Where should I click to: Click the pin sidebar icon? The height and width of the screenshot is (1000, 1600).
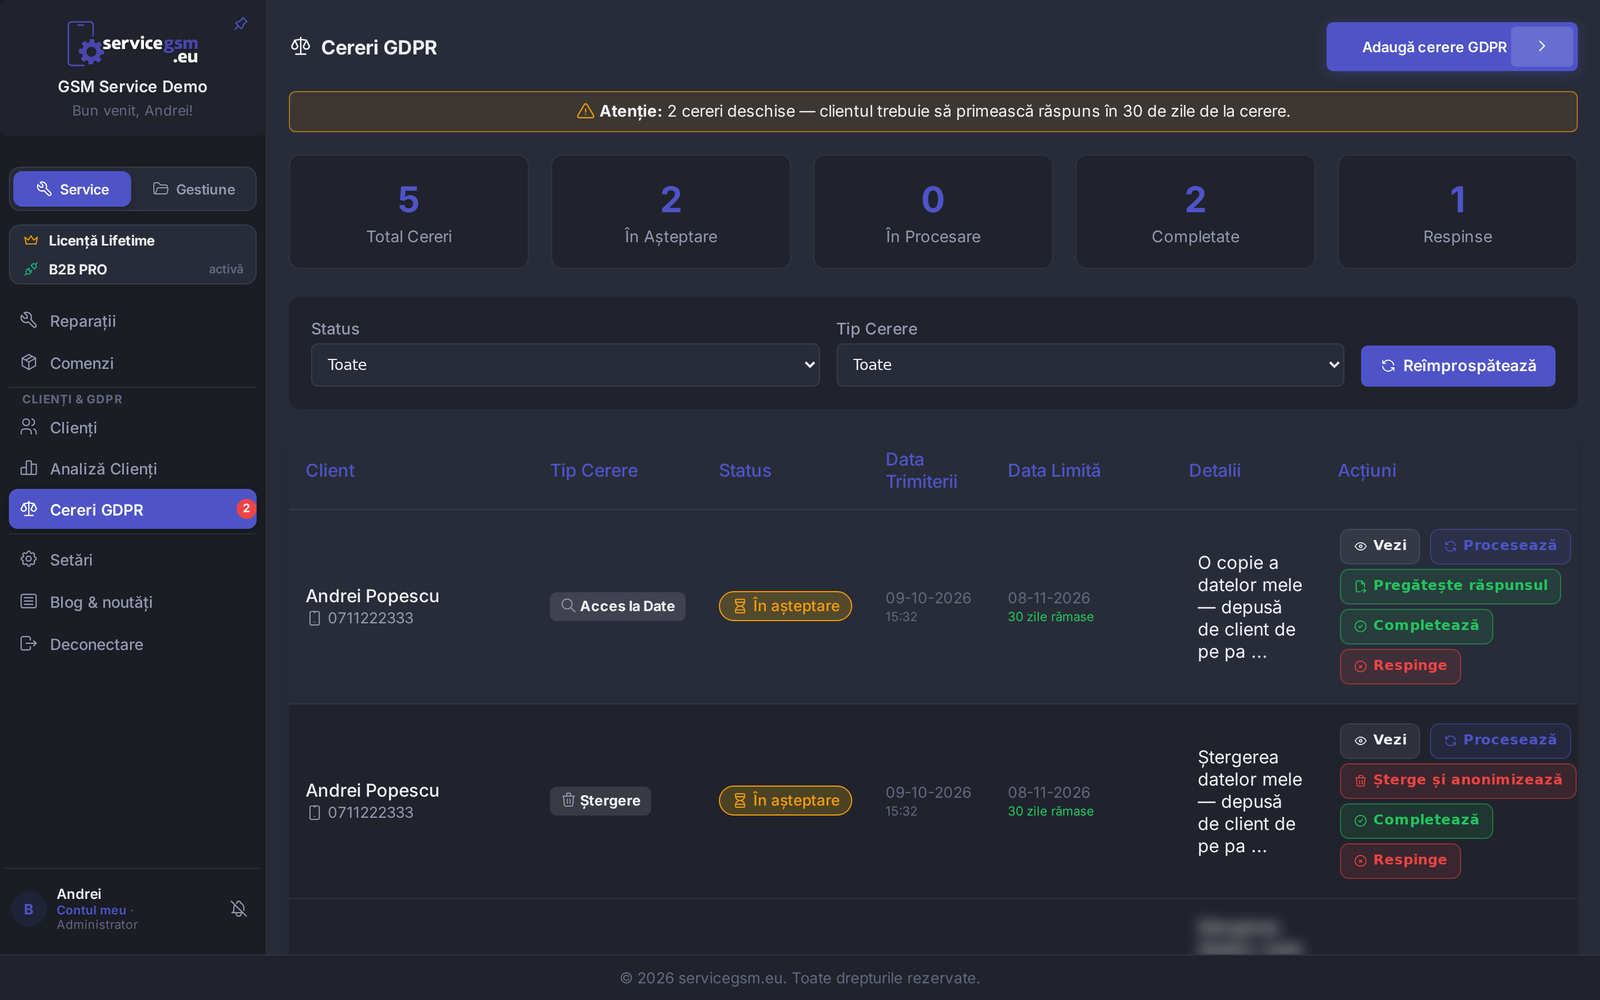[x=241, y=24]
